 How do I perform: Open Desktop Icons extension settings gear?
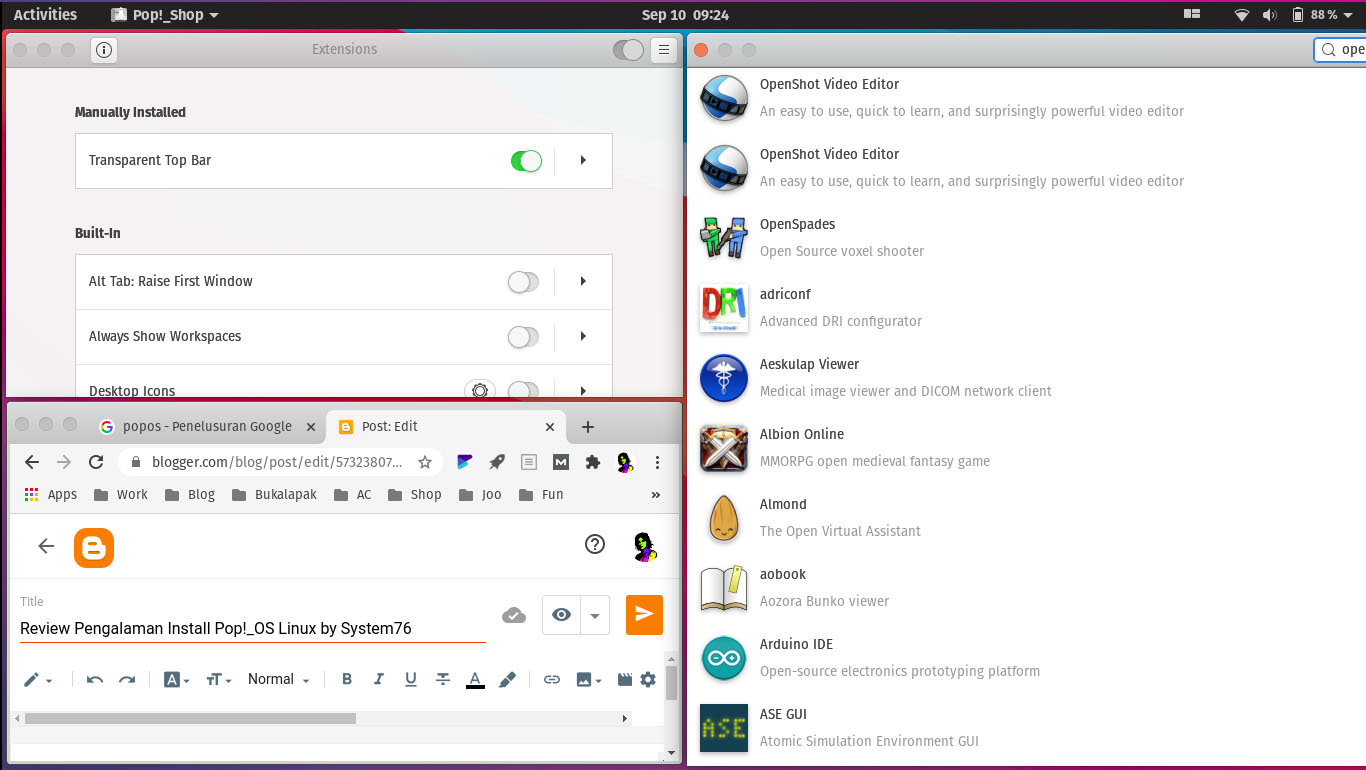coord(480,390)
